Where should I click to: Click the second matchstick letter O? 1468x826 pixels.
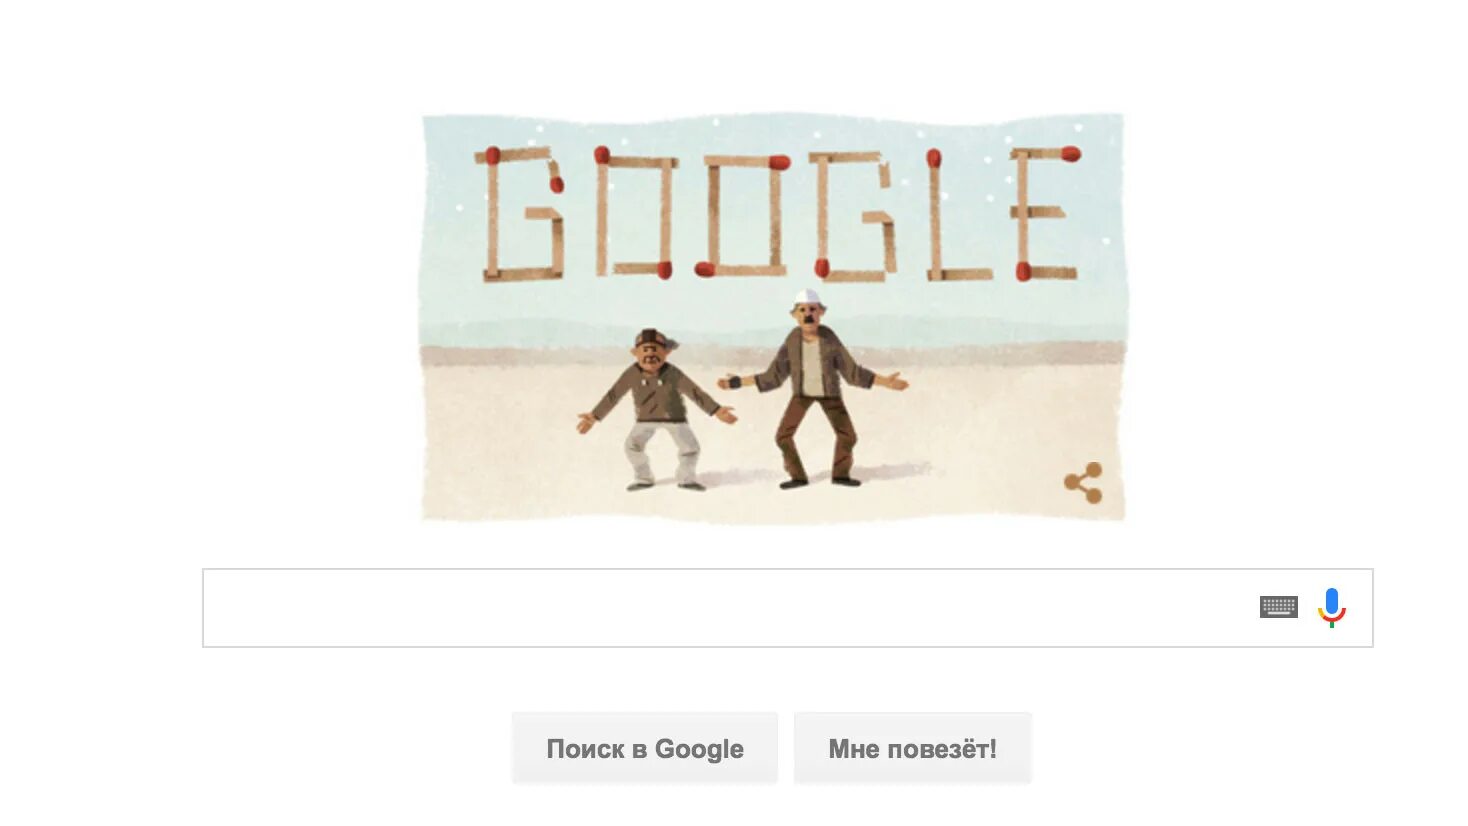pos(742,214)
